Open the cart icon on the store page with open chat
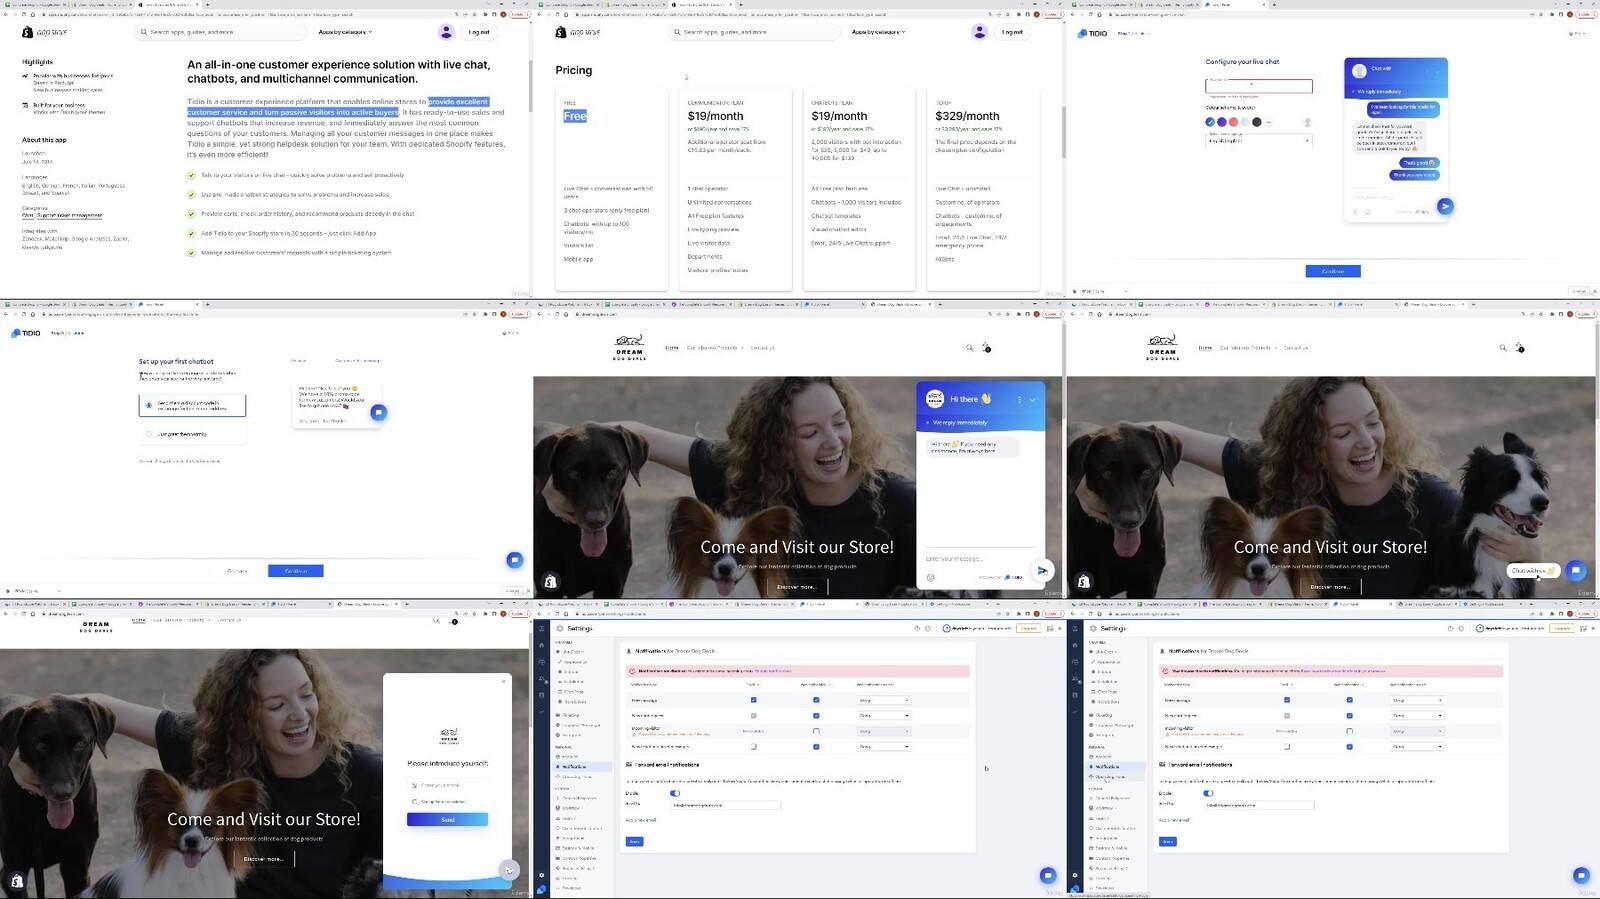The height and width of the screenshot is (899, 1600). [986, 347]
